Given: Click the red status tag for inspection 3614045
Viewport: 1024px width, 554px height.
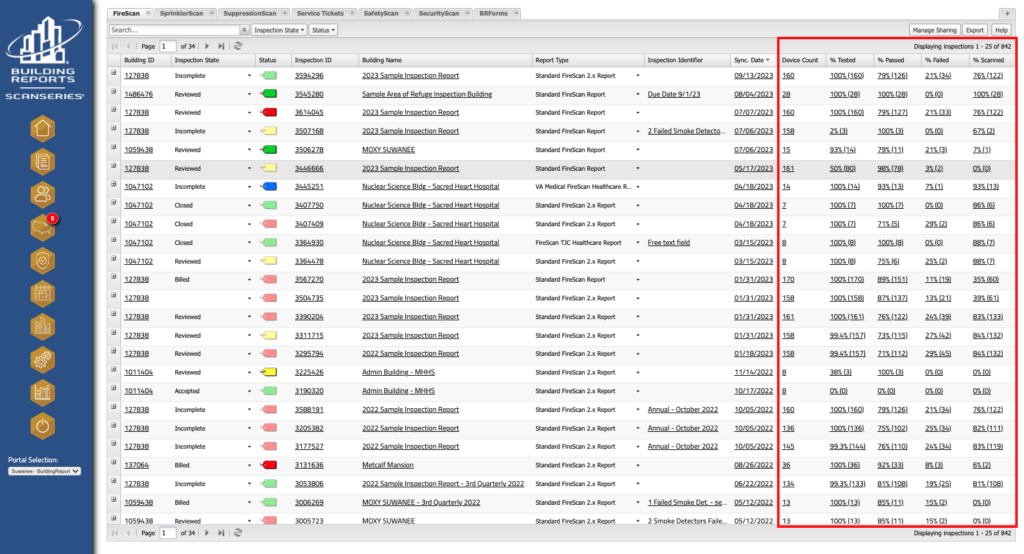Looking at the screenshot, I should coord(270,112).
